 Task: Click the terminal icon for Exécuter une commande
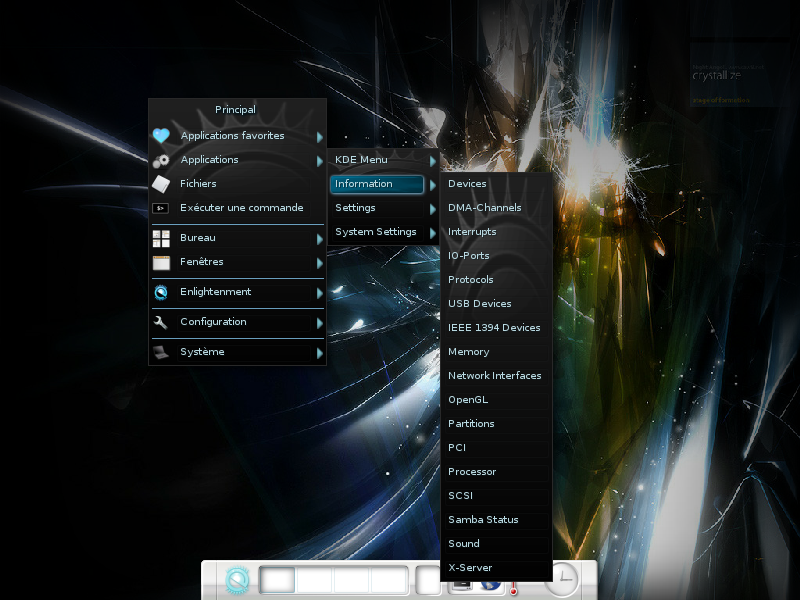pyautogui.click(x=161, y=208)
